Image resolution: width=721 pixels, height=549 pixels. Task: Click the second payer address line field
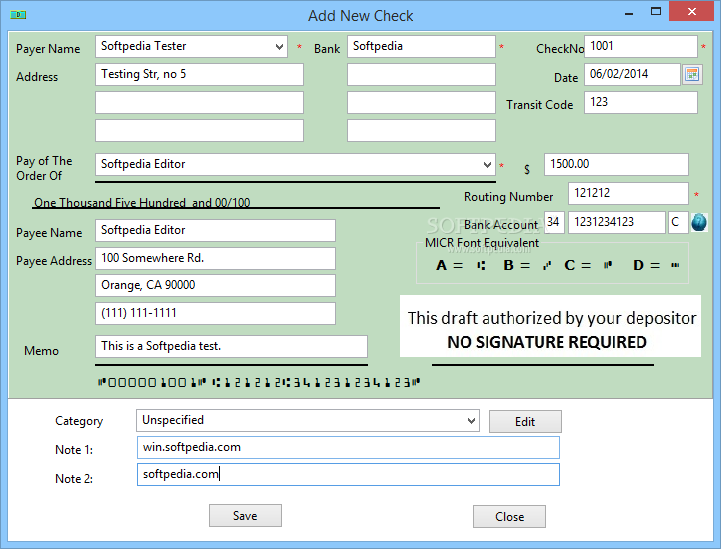[x=199, y=103]
